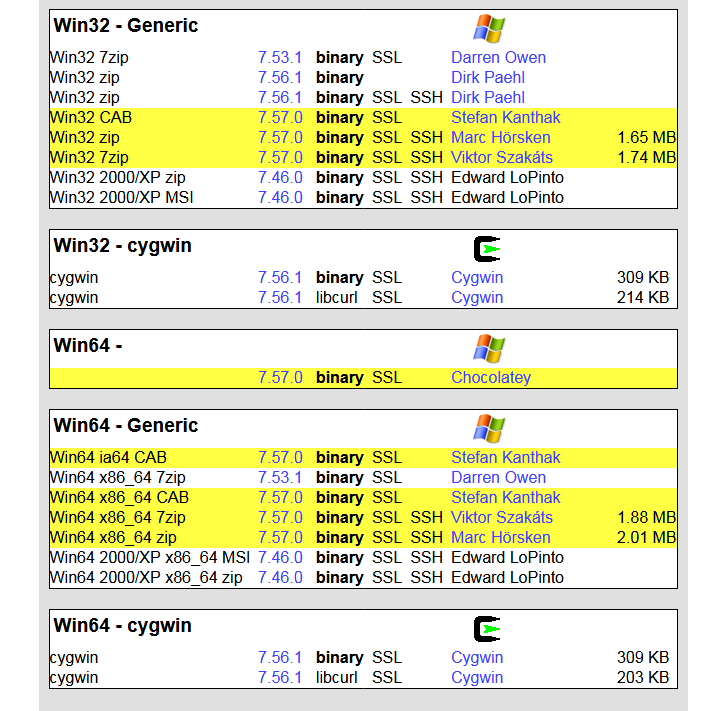The image size is (704, 711).
Task: Click the 203 KB size value
Action: coord(643,677)
